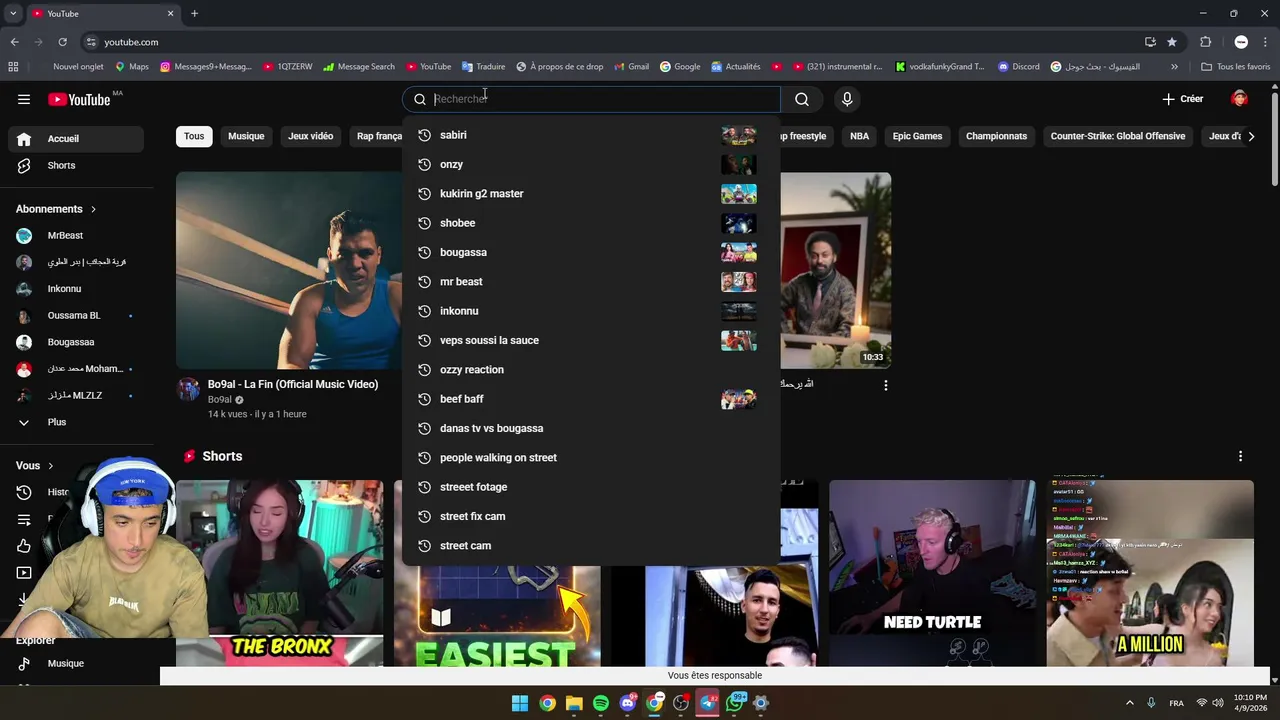Screen dimensions: 1280x720
Task: Click history icon beside 'sabiri'
Action: pos(424,135)
